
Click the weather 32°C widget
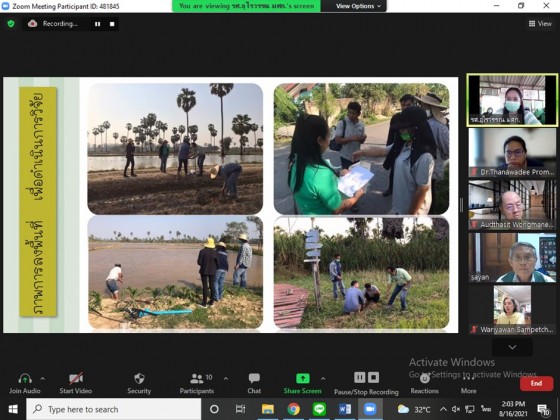coord(414,409)
